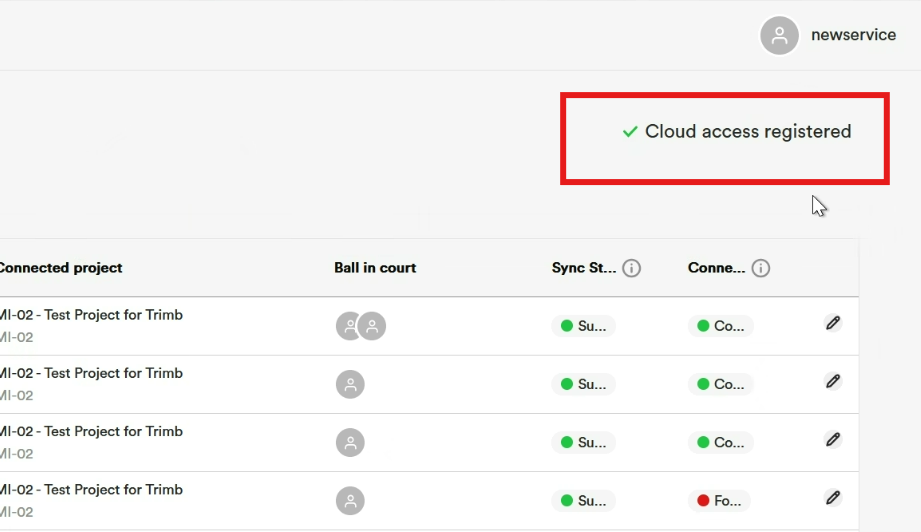Select the first avatar in first row's Ball in court
The image size is (921, 532).
coord(346,326)
